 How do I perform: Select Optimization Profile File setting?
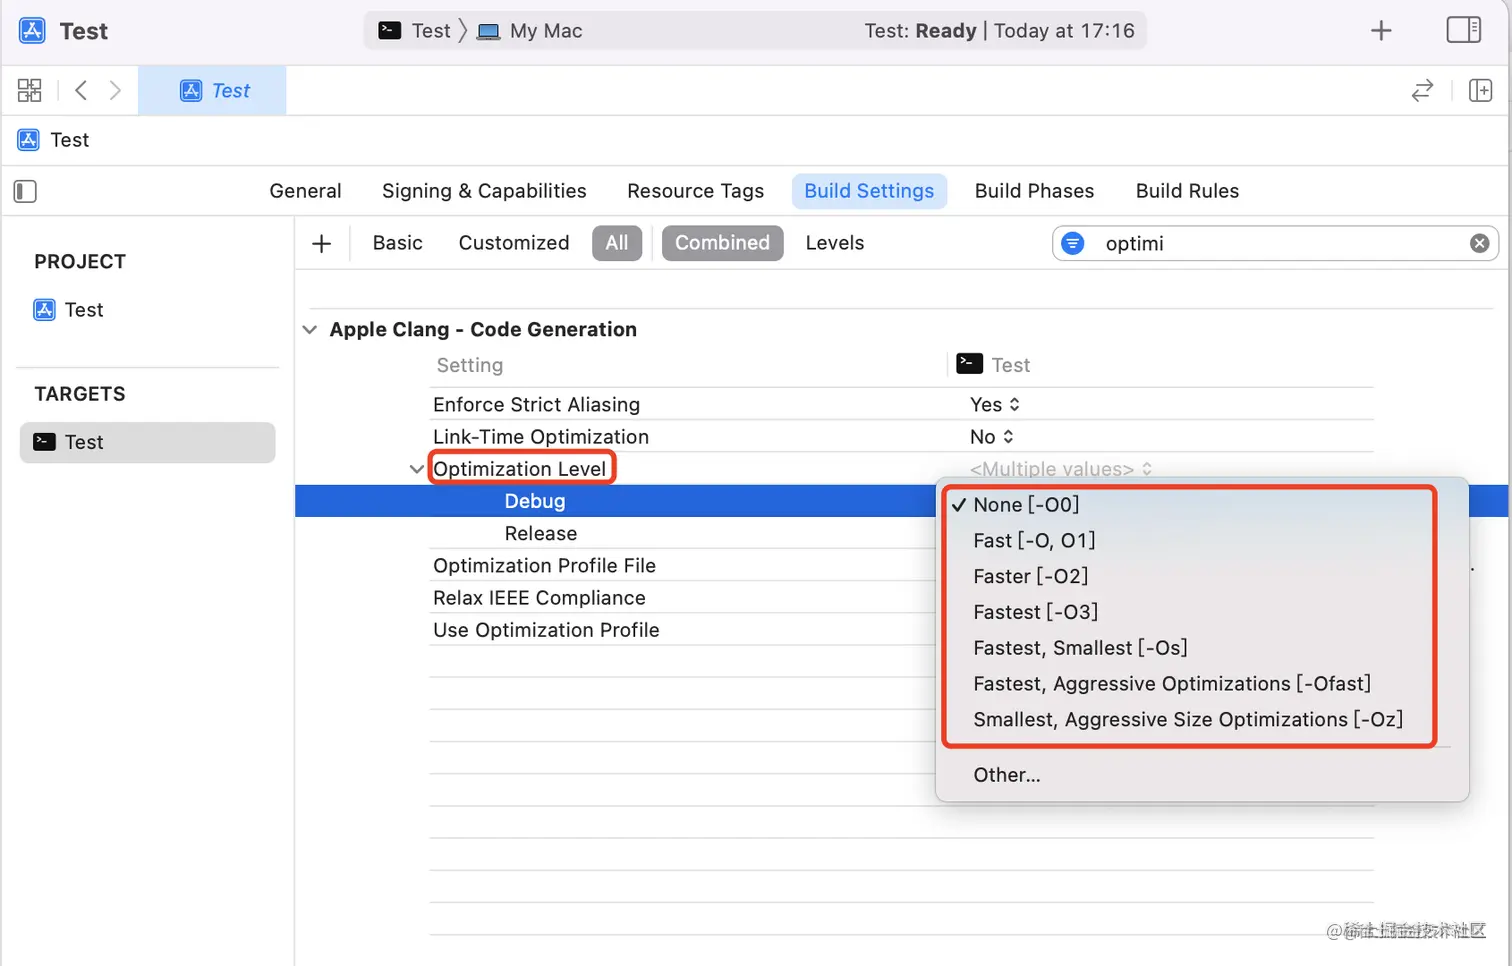pyautogui.click(x=544, y=566)
